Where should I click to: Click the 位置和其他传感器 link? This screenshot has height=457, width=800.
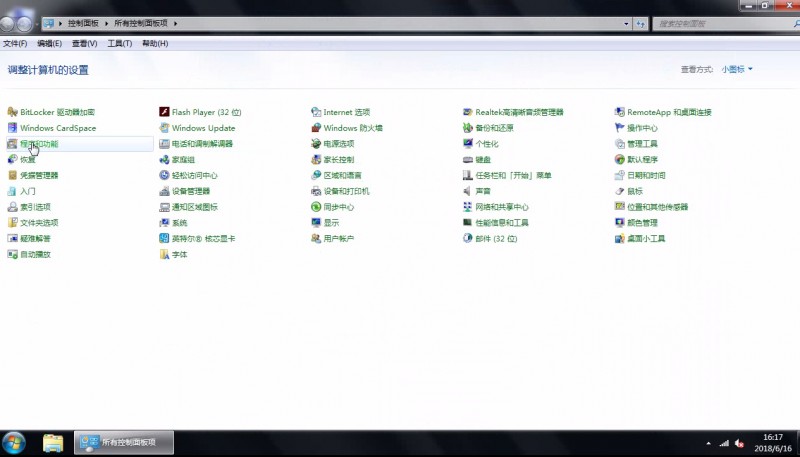click(658, 207)
